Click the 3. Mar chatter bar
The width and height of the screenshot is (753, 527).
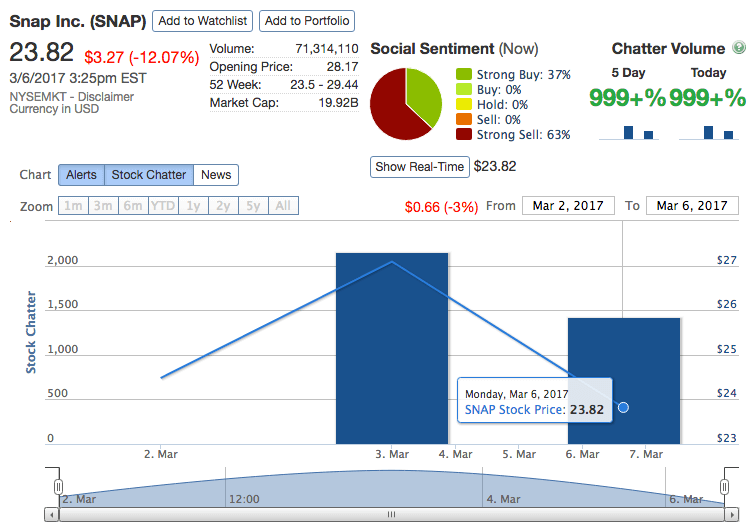point(392,348)
